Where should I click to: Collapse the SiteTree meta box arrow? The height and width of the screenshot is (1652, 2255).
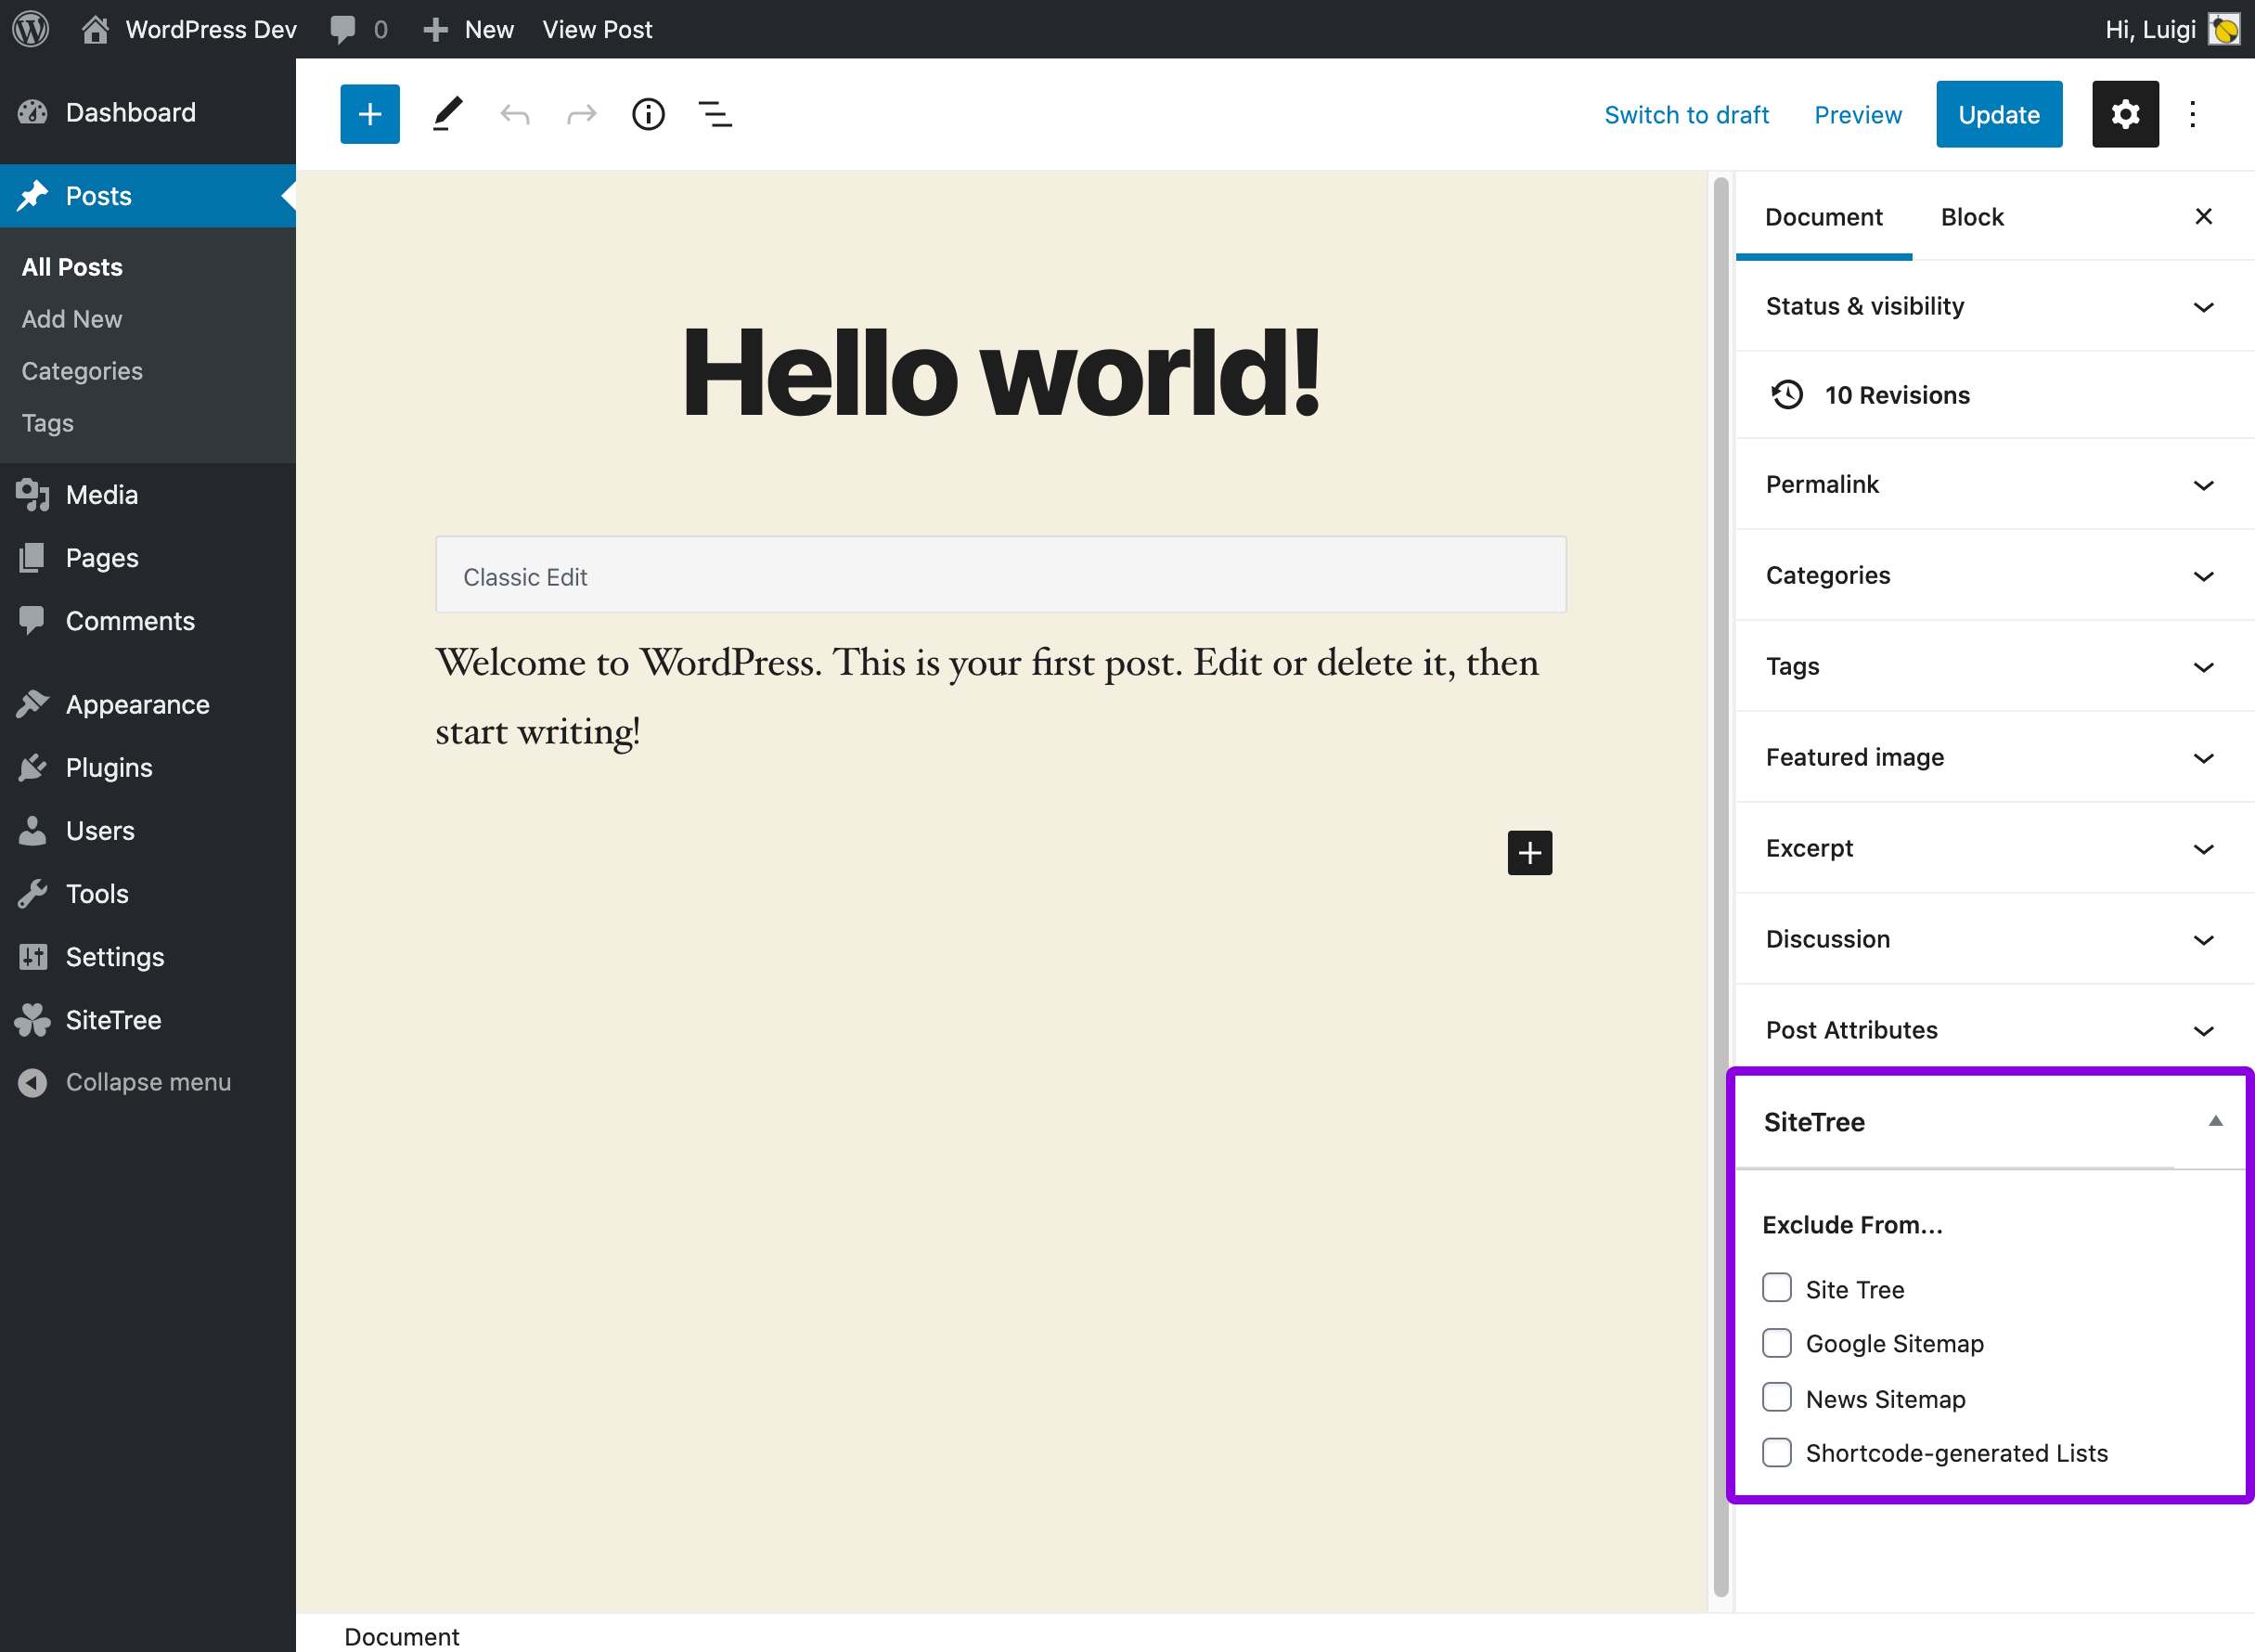[2215, 1121]
